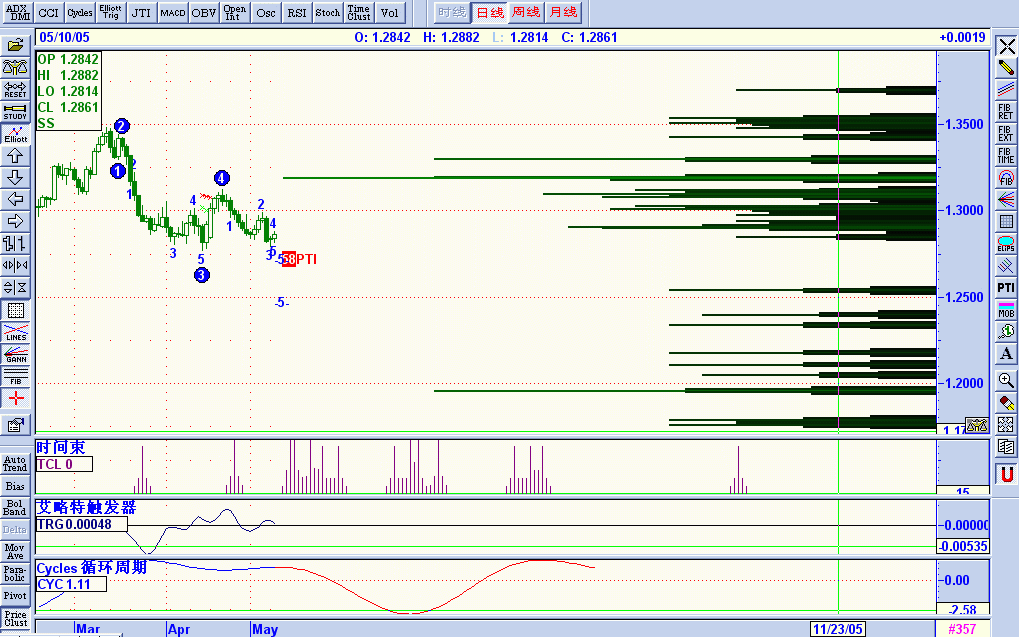The height and width of the screenshot is (637, 1019).
Task: Select the eraser tool
Action: pos(1006,403)
